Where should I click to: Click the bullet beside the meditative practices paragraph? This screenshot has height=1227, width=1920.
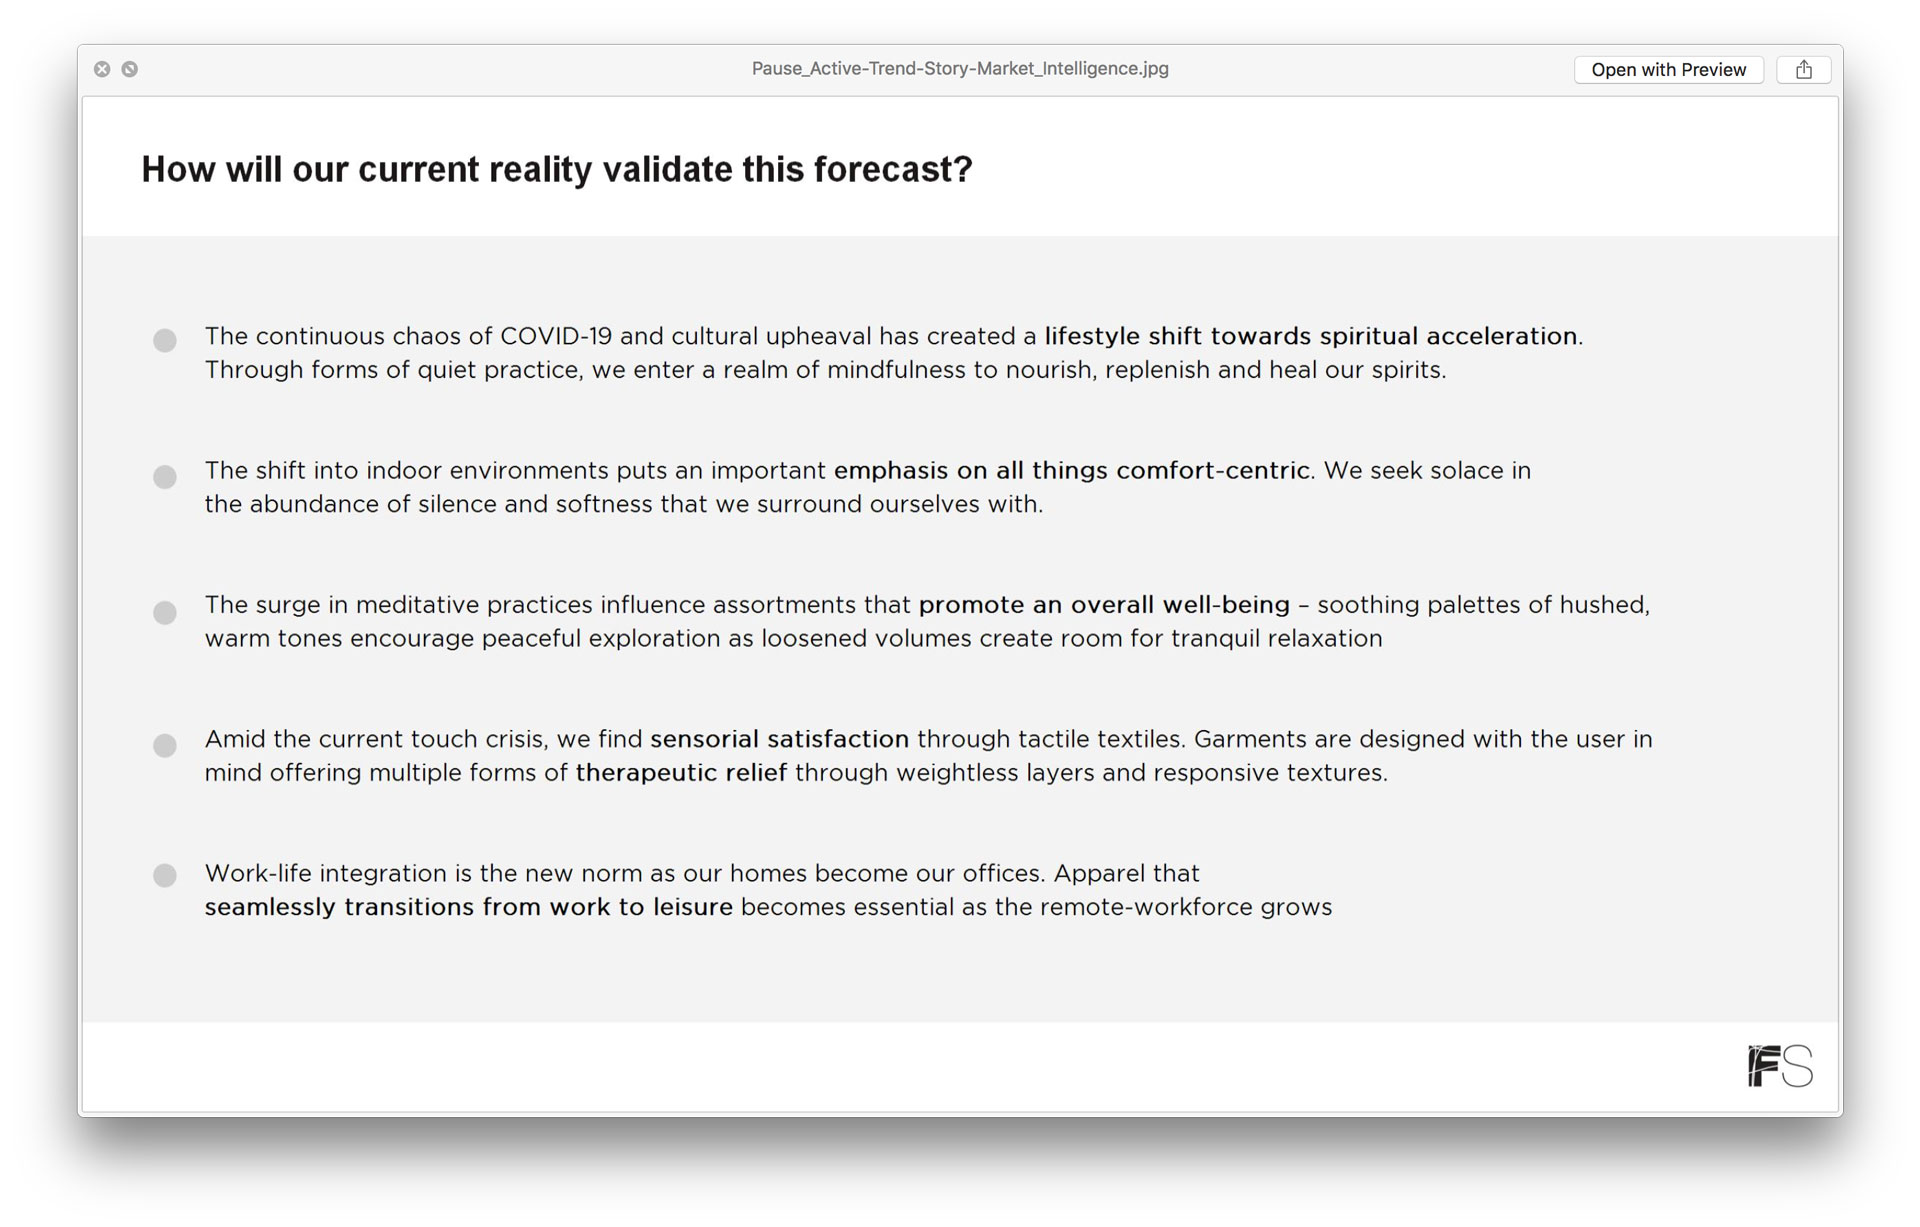(x=165, y=612)
